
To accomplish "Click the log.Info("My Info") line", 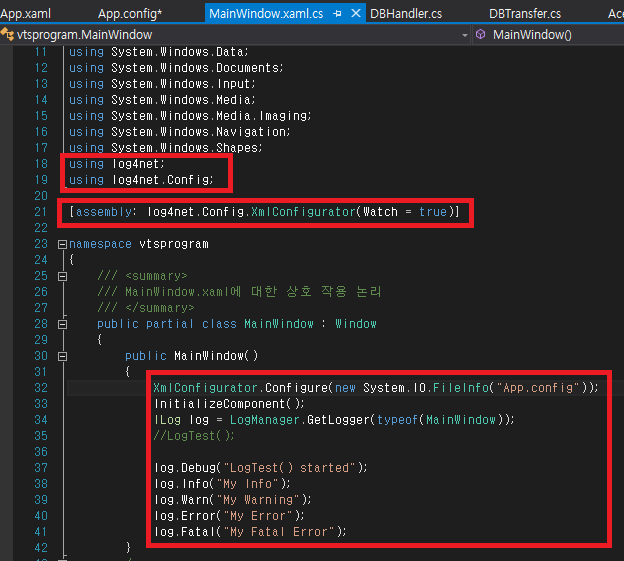I will 222,483.
